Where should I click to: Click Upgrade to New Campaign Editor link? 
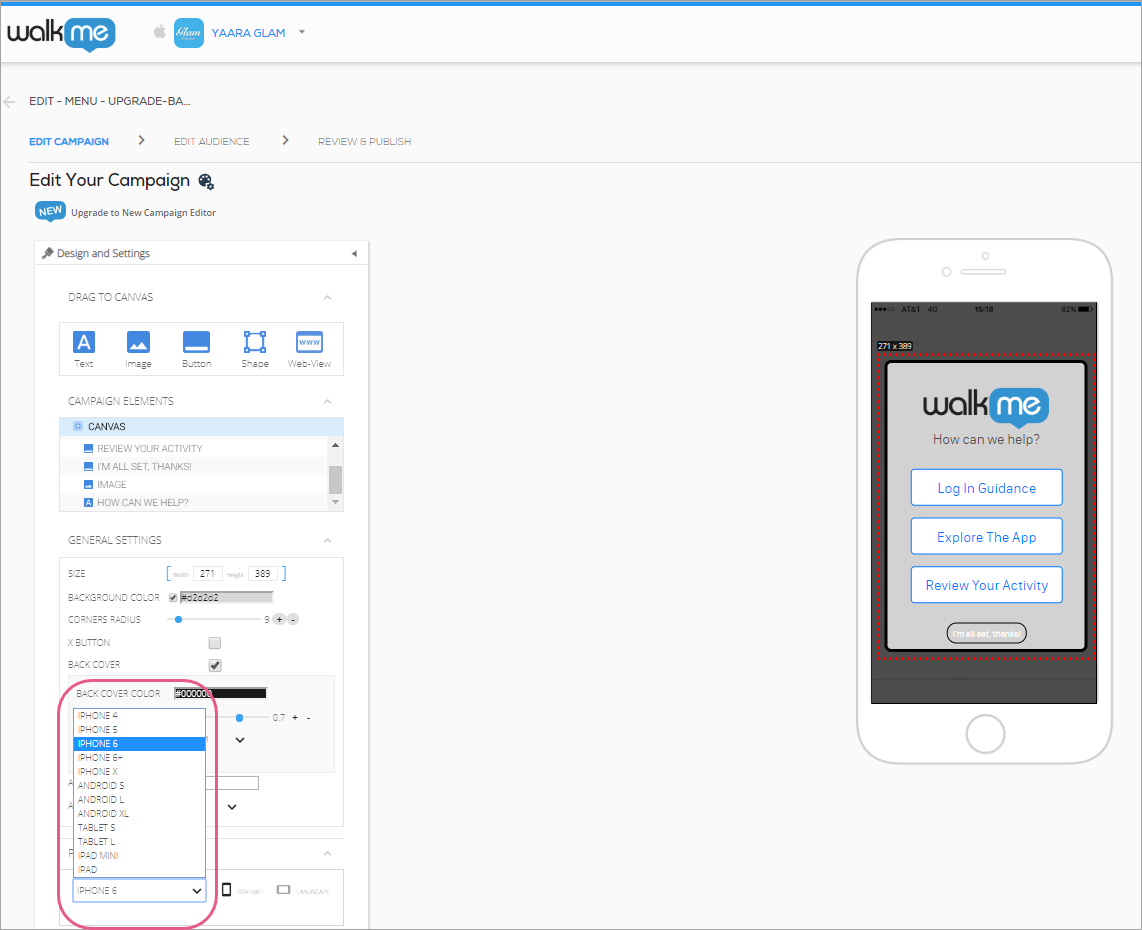(x=143, y=213)
